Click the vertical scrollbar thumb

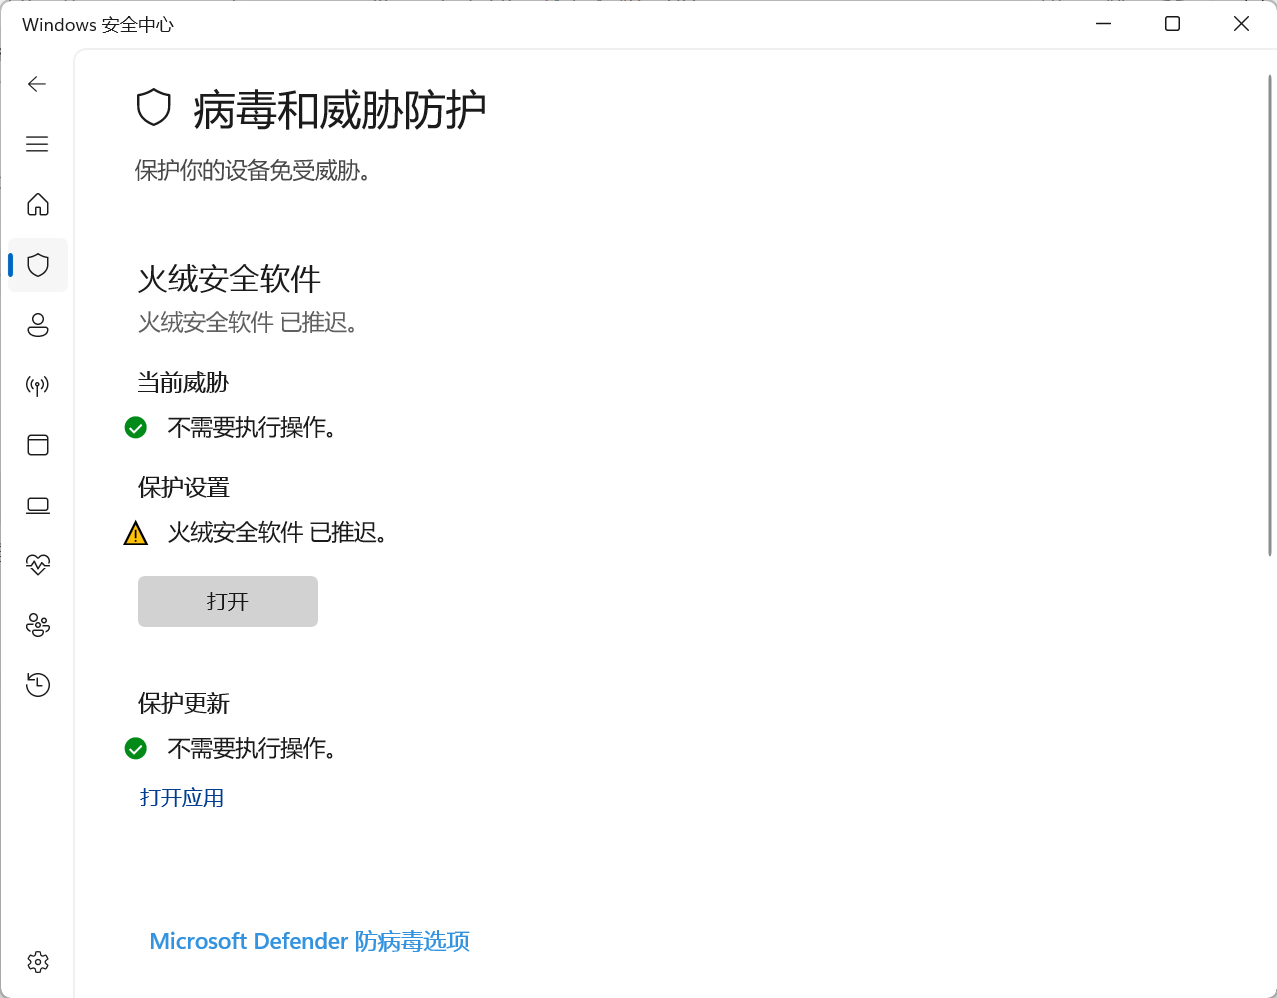tap(1270, 315)
